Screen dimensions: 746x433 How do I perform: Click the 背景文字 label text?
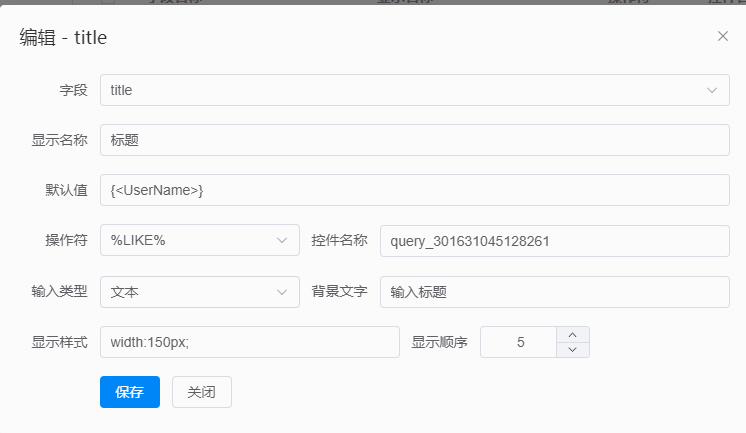[x=339, y=291]
